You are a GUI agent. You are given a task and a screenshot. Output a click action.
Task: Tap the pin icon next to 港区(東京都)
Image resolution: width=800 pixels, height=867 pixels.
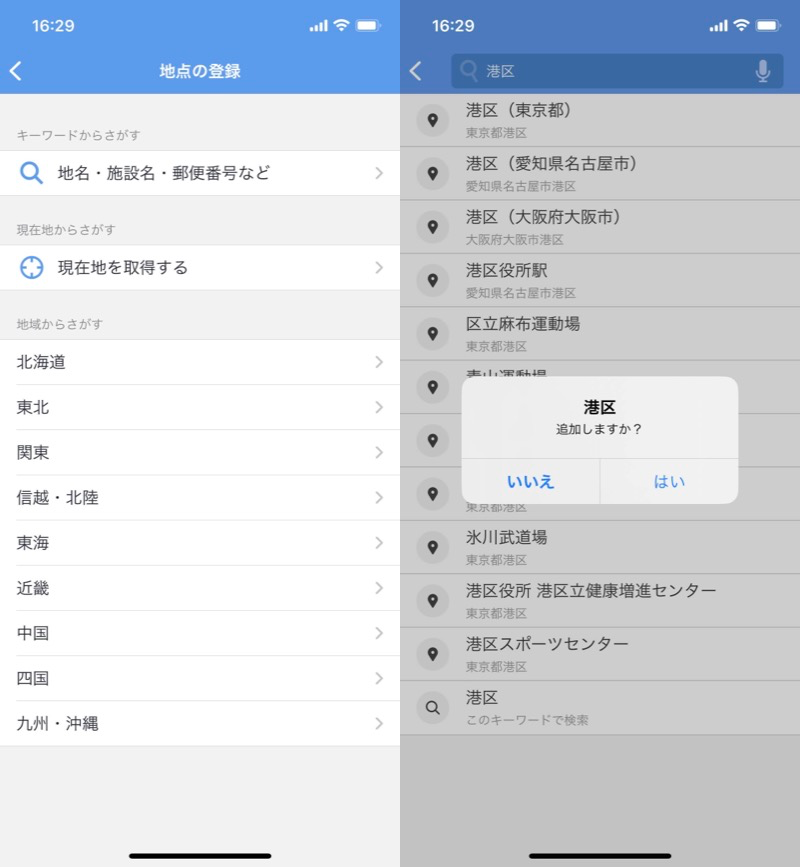[432, 120]
